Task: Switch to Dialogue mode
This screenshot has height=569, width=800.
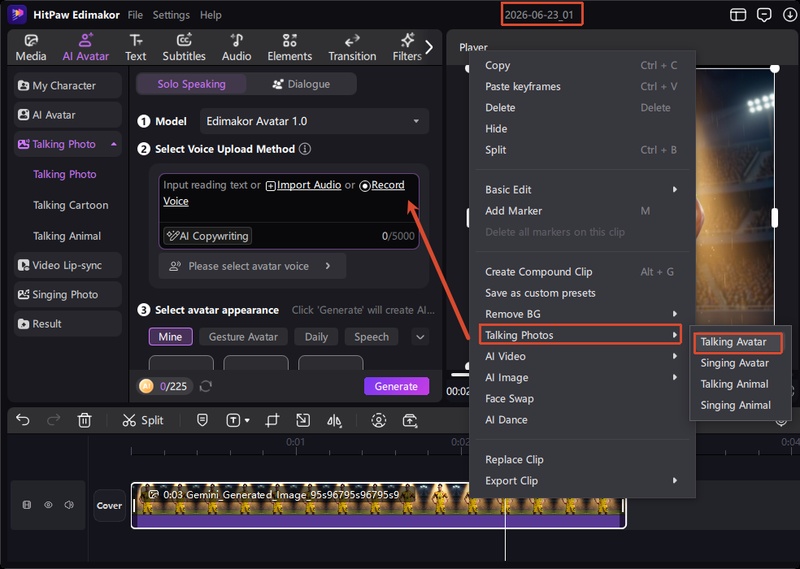Action: 301,84
